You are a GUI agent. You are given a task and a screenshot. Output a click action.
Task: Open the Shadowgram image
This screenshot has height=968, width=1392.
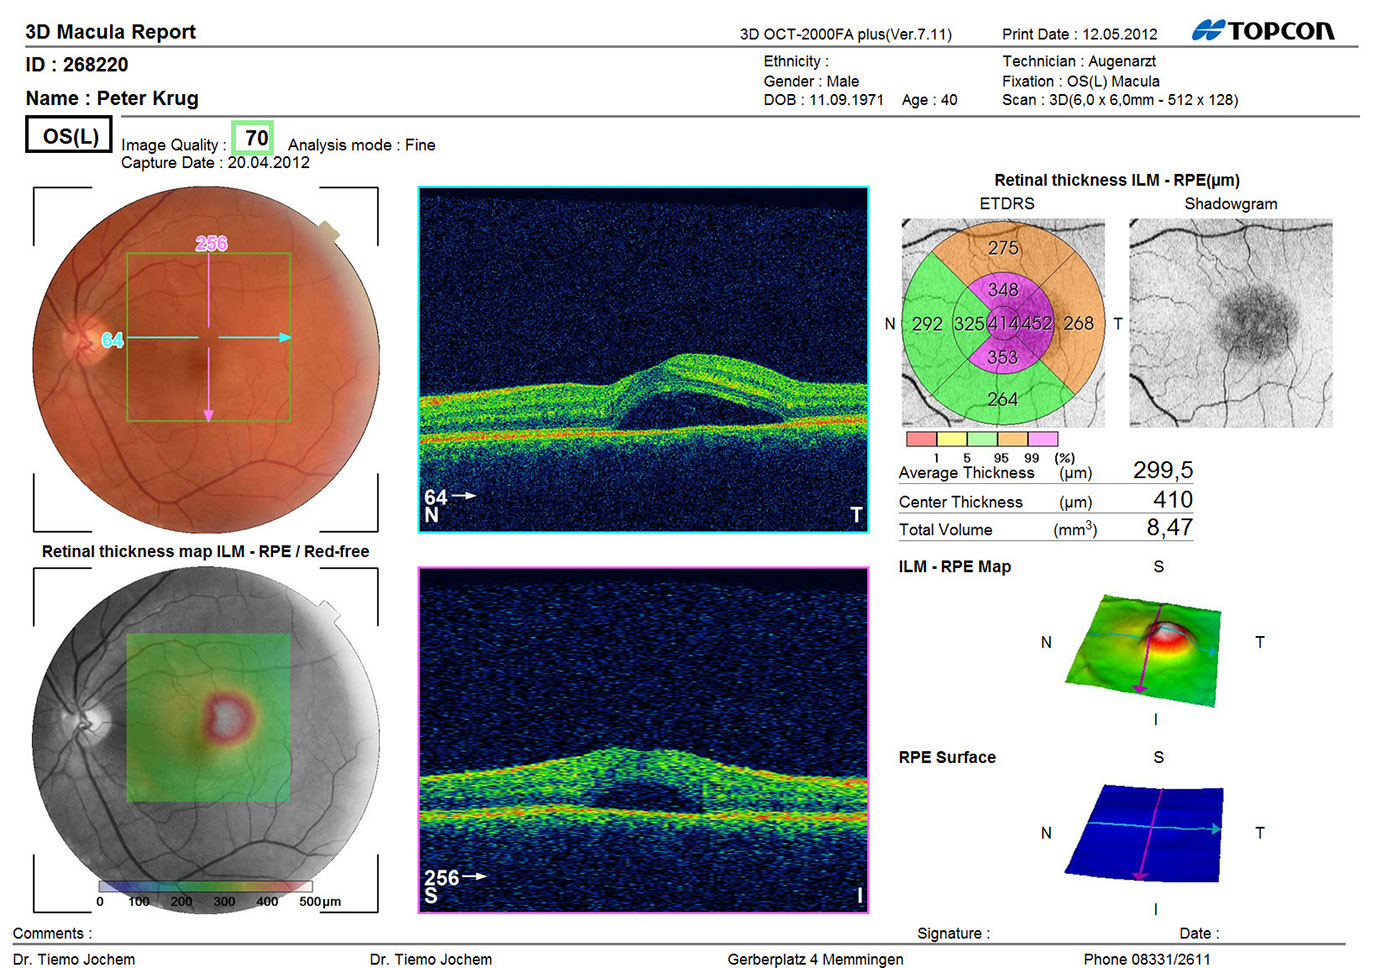coord(1230,323)
